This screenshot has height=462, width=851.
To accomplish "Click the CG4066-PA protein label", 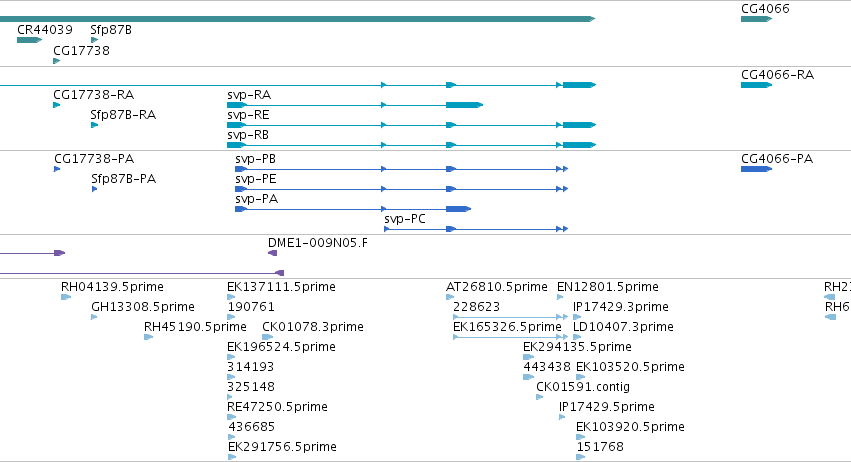I will click(777, 159).
